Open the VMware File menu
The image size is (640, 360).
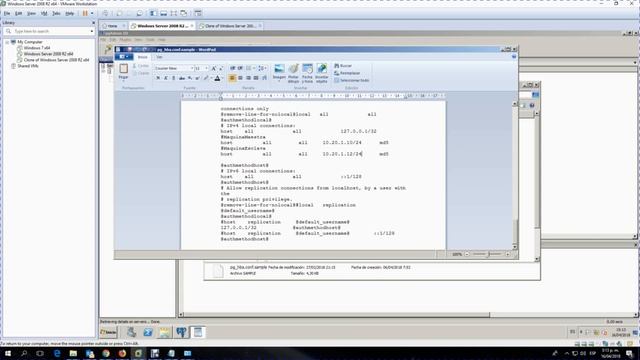pos(7,13)
